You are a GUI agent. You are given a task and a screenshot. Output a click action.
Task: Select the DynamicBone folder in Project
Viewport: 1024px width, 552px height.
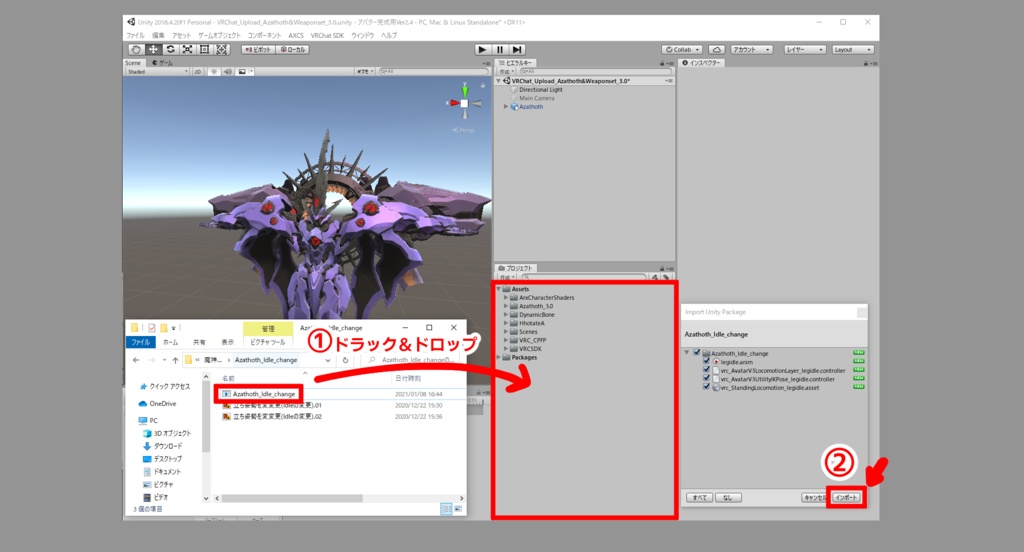click(x=537, y=314)
